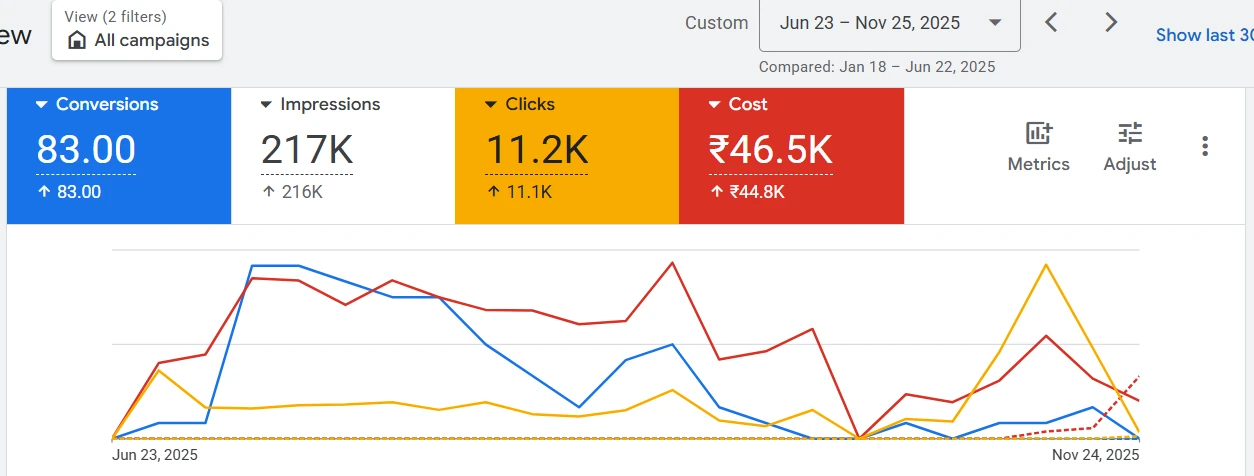1254x476 pixels.
Task: Click the All campaigns home icon
Action: (x=77, y=40)
